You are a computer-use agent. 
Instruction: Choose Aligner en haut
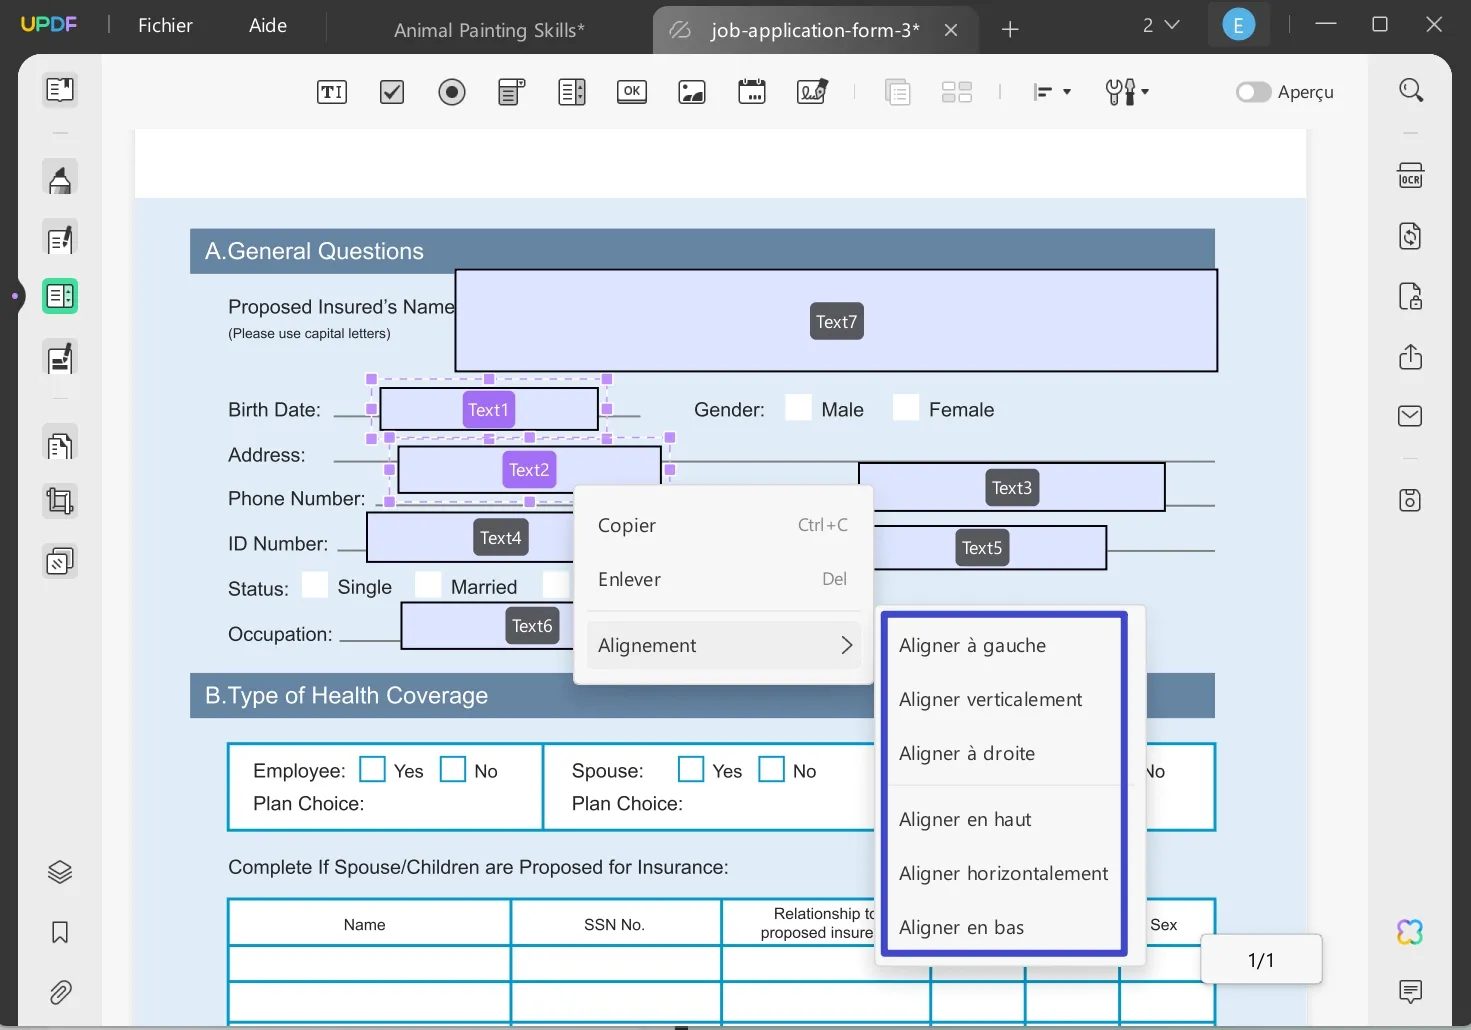point(1003,820)
